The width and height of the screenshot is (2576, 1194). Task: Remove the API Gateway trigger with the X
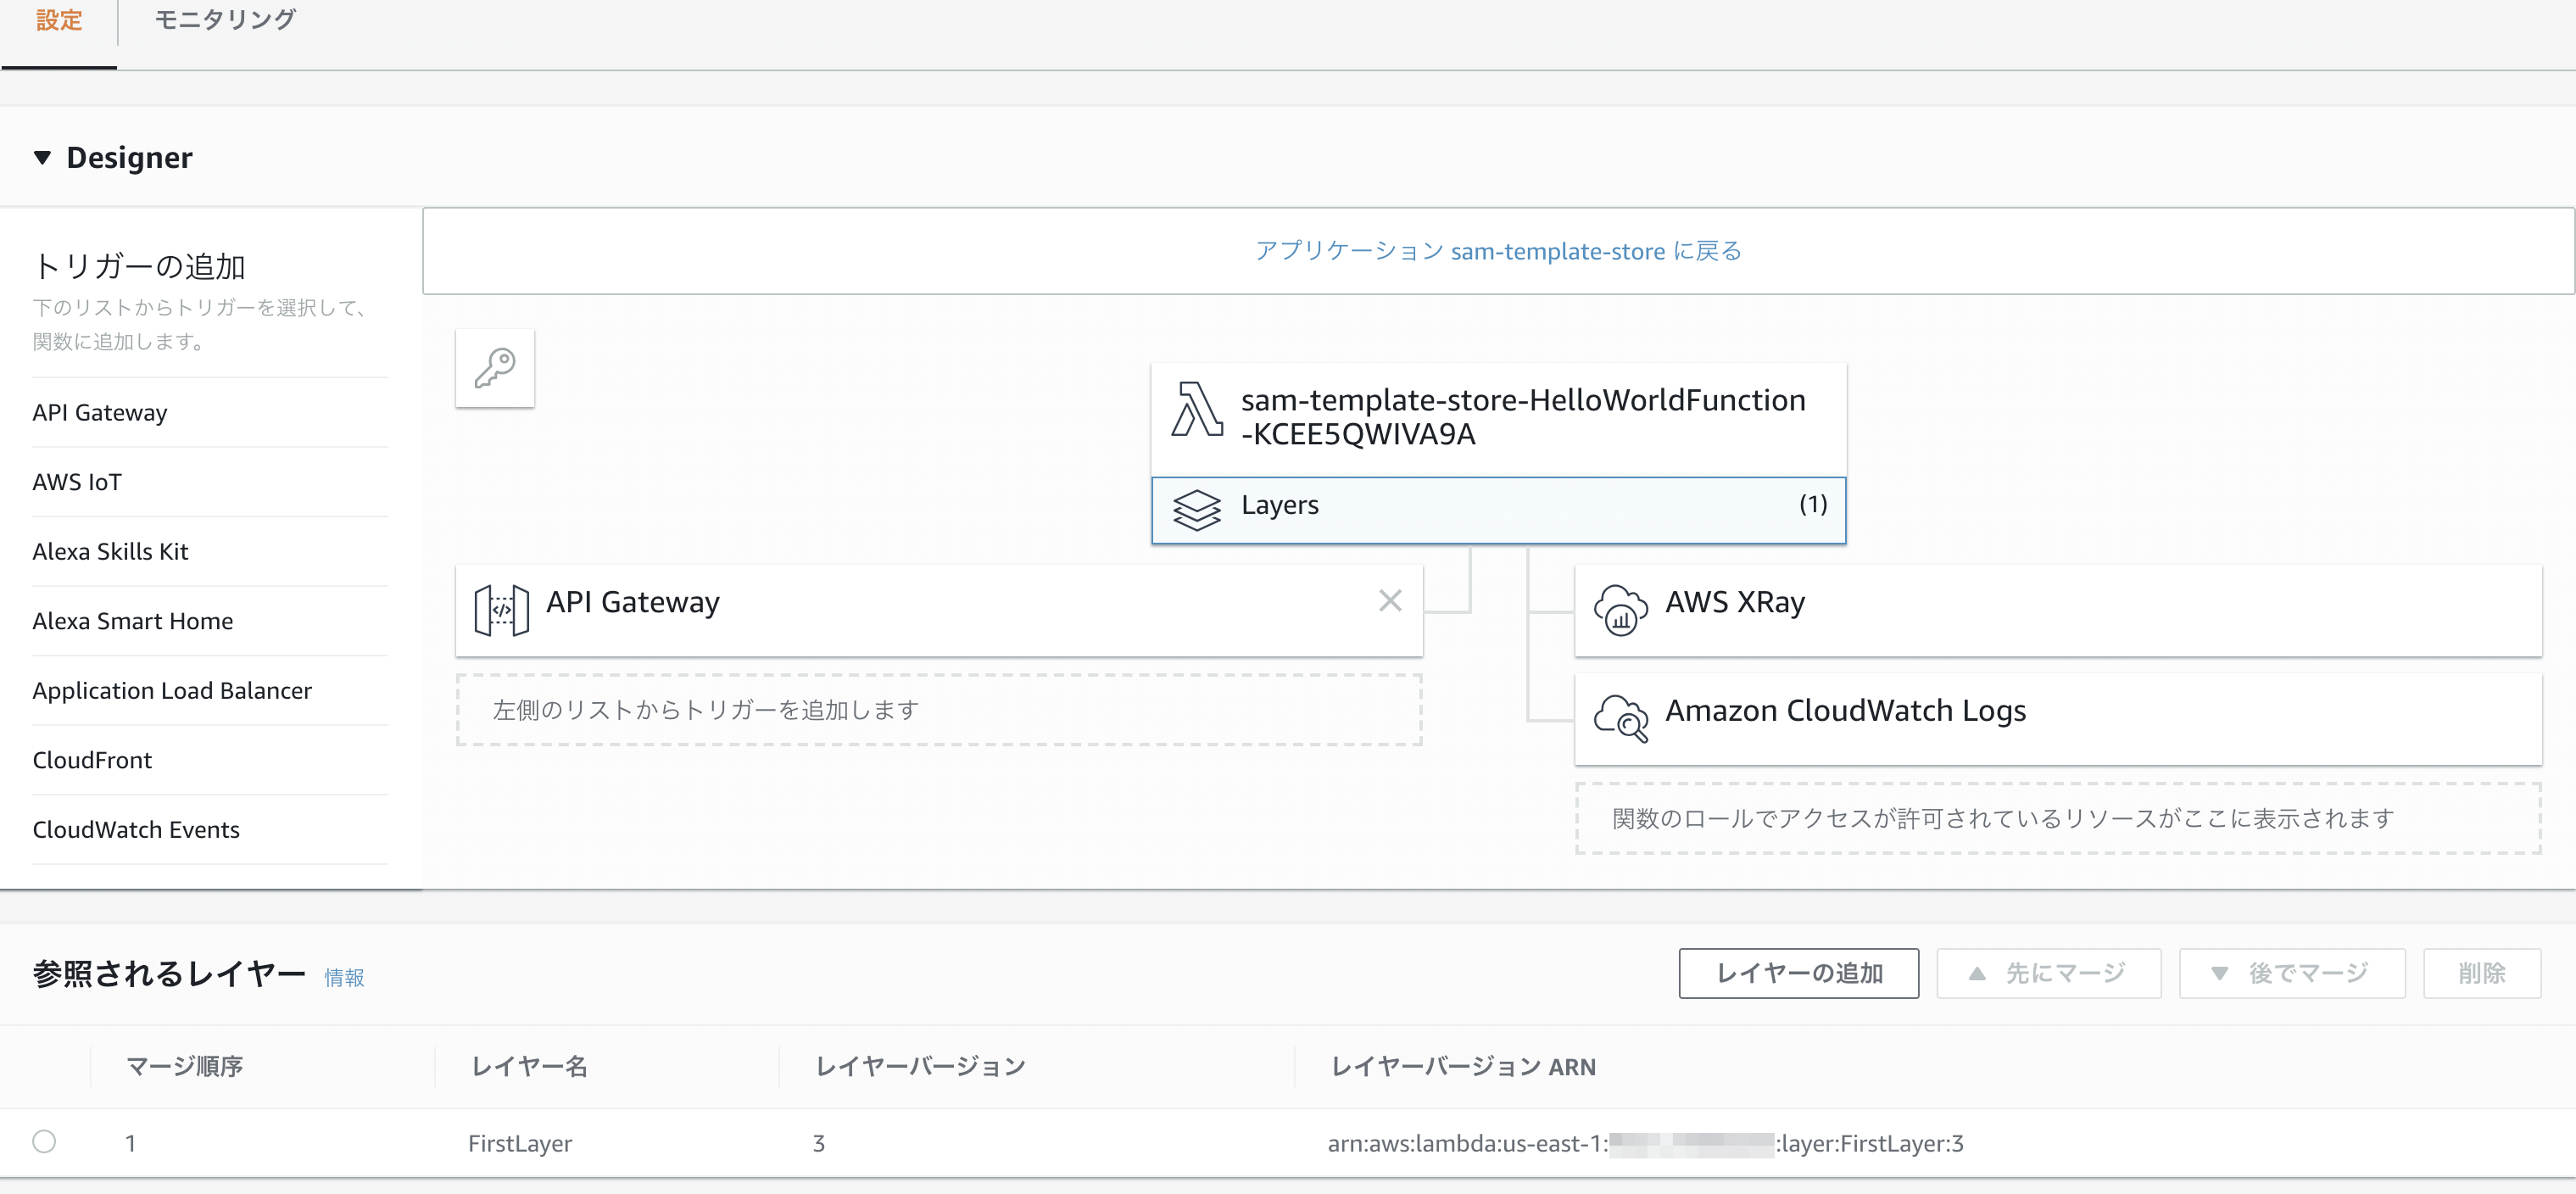click(1390, 601)
